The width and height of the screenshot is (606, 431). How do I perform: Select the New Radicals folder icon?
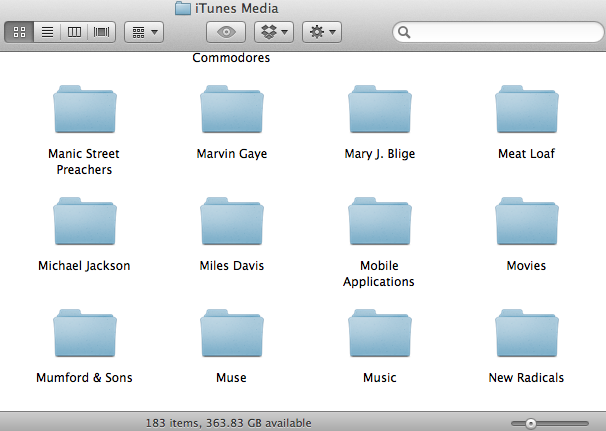coord(527,333)
